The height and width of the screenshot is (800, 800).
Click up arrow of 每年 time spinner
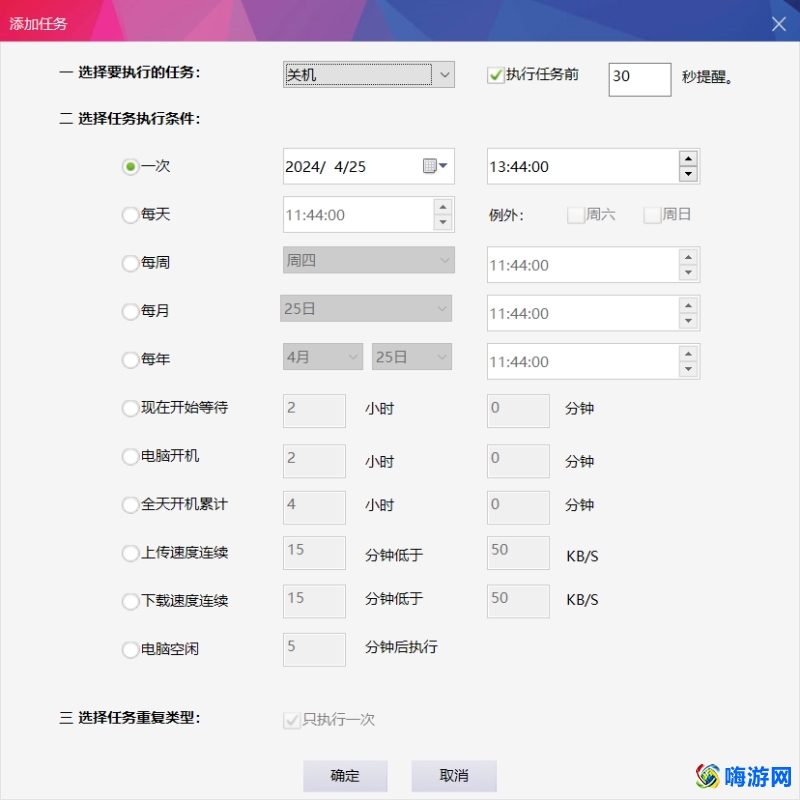pos(688,353)
